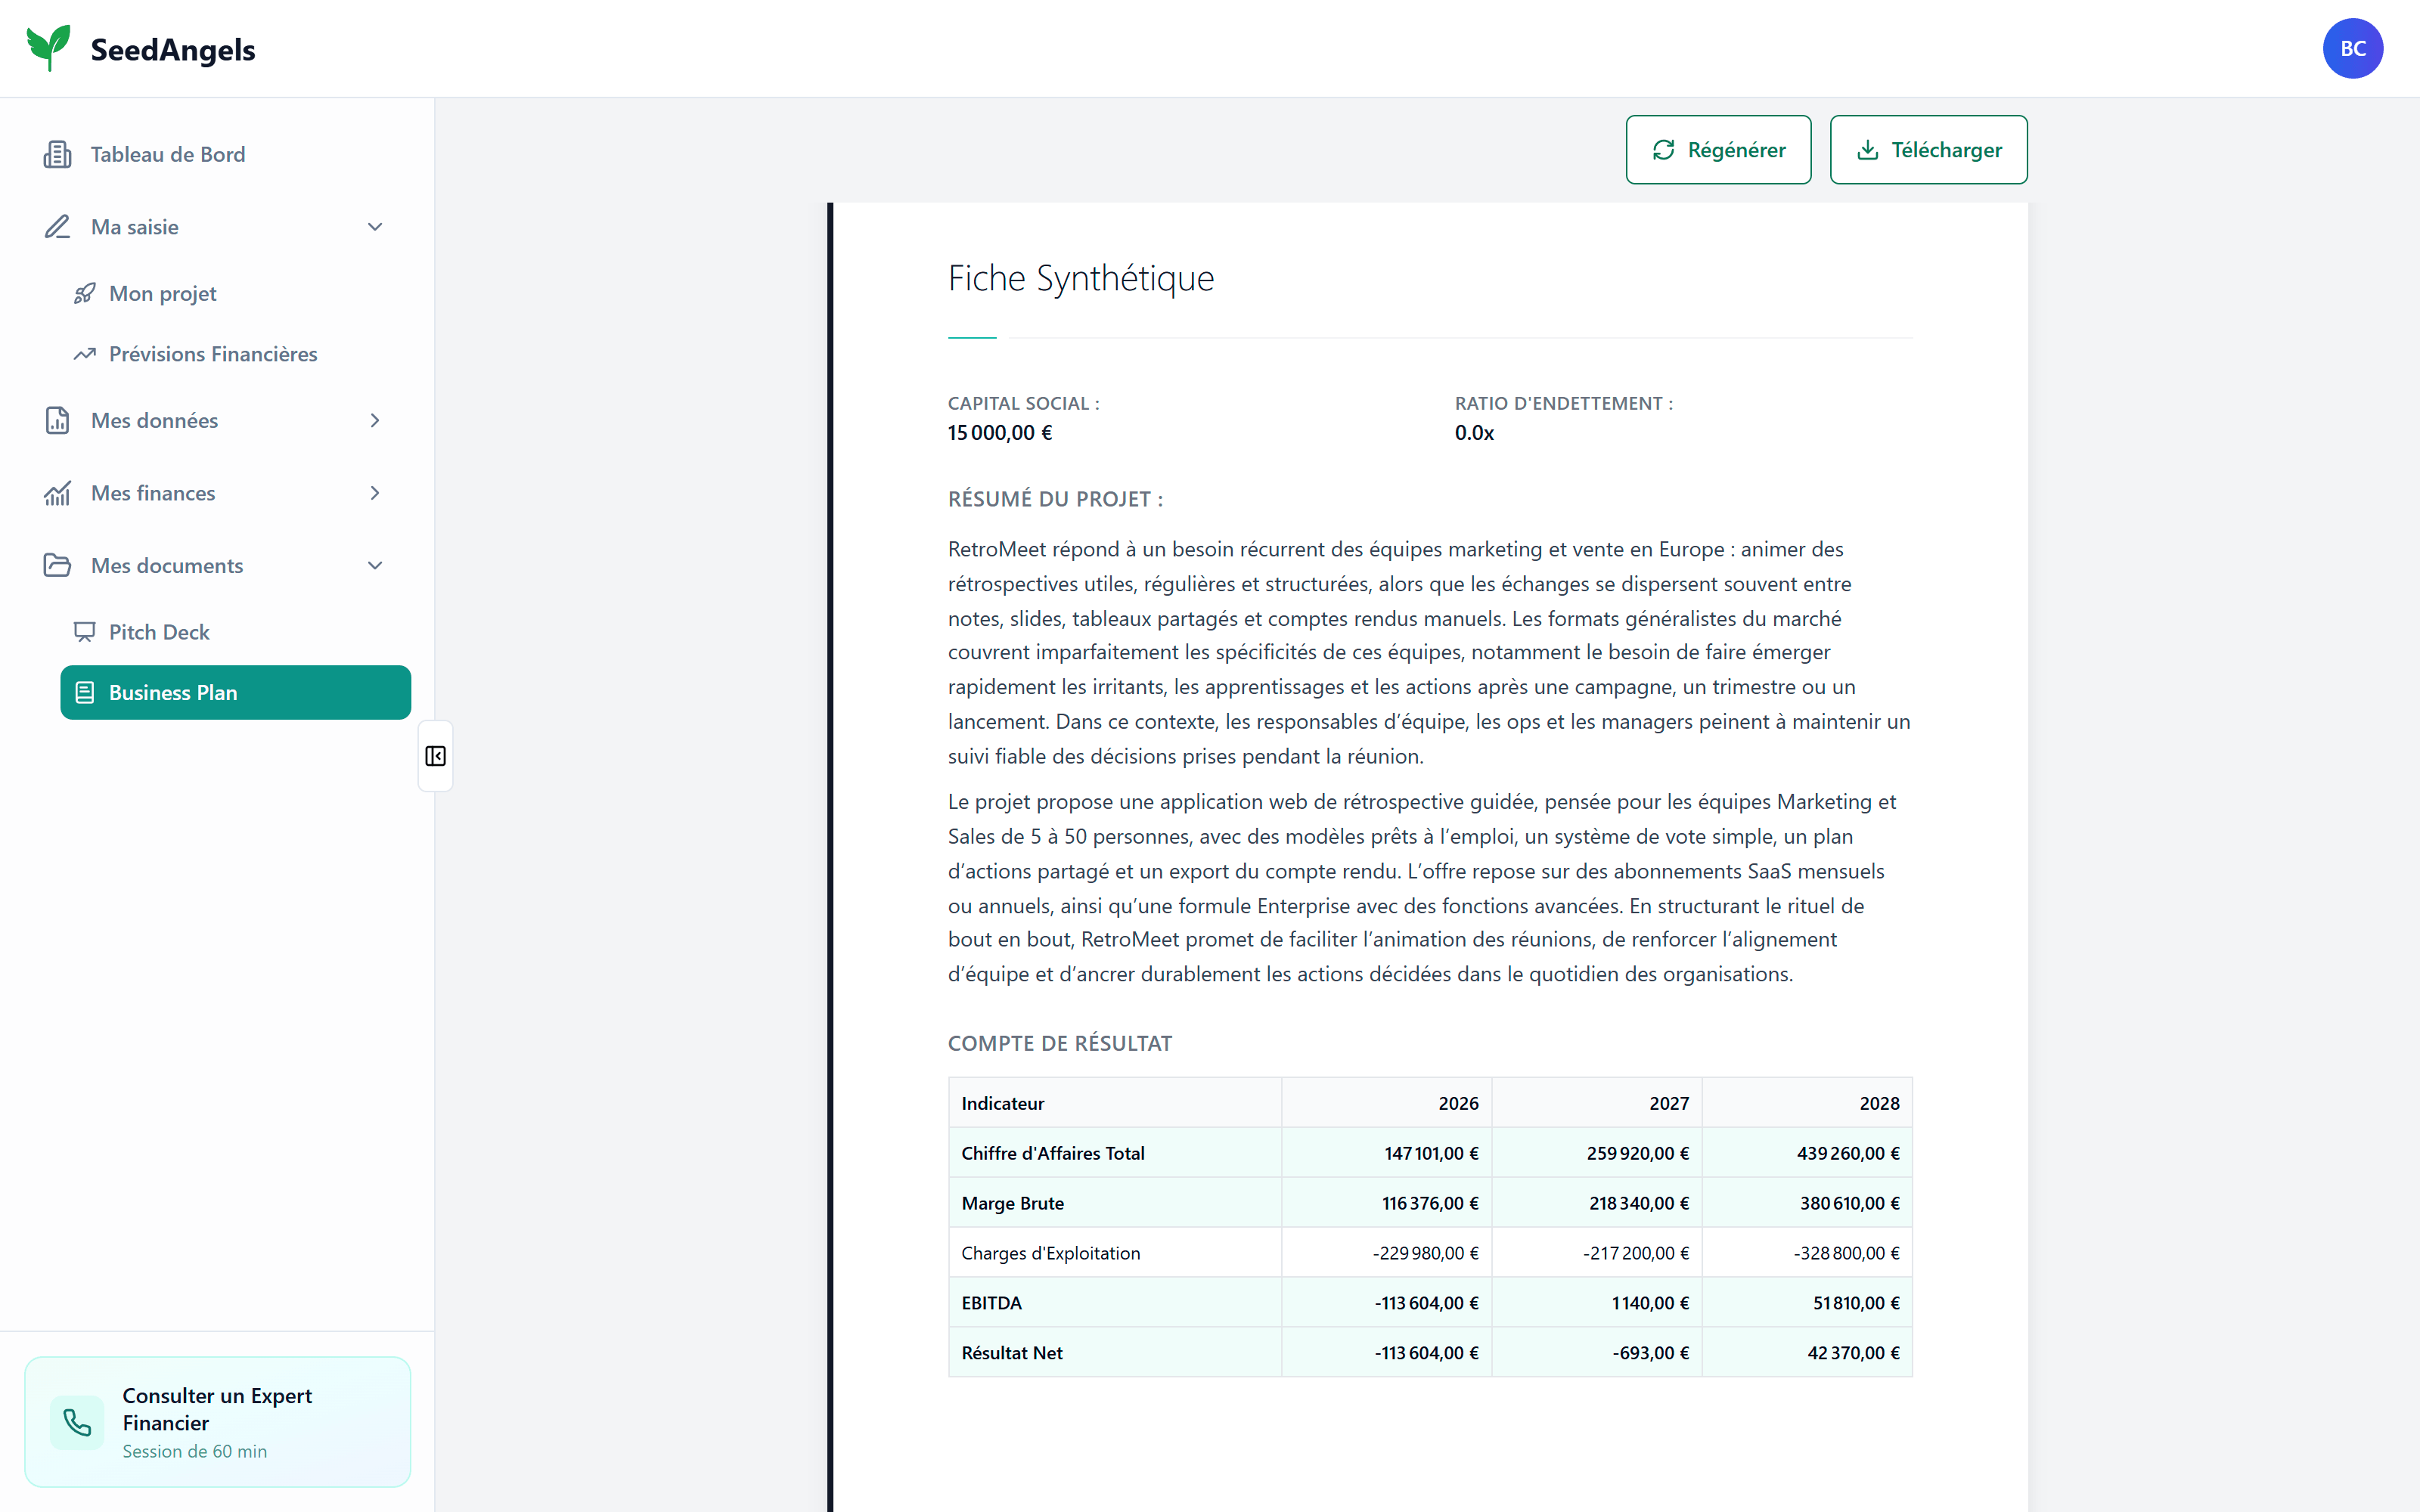Click the phone icon in expert card
This screenshot has width=2420, height=1512.
point(77,1422)
